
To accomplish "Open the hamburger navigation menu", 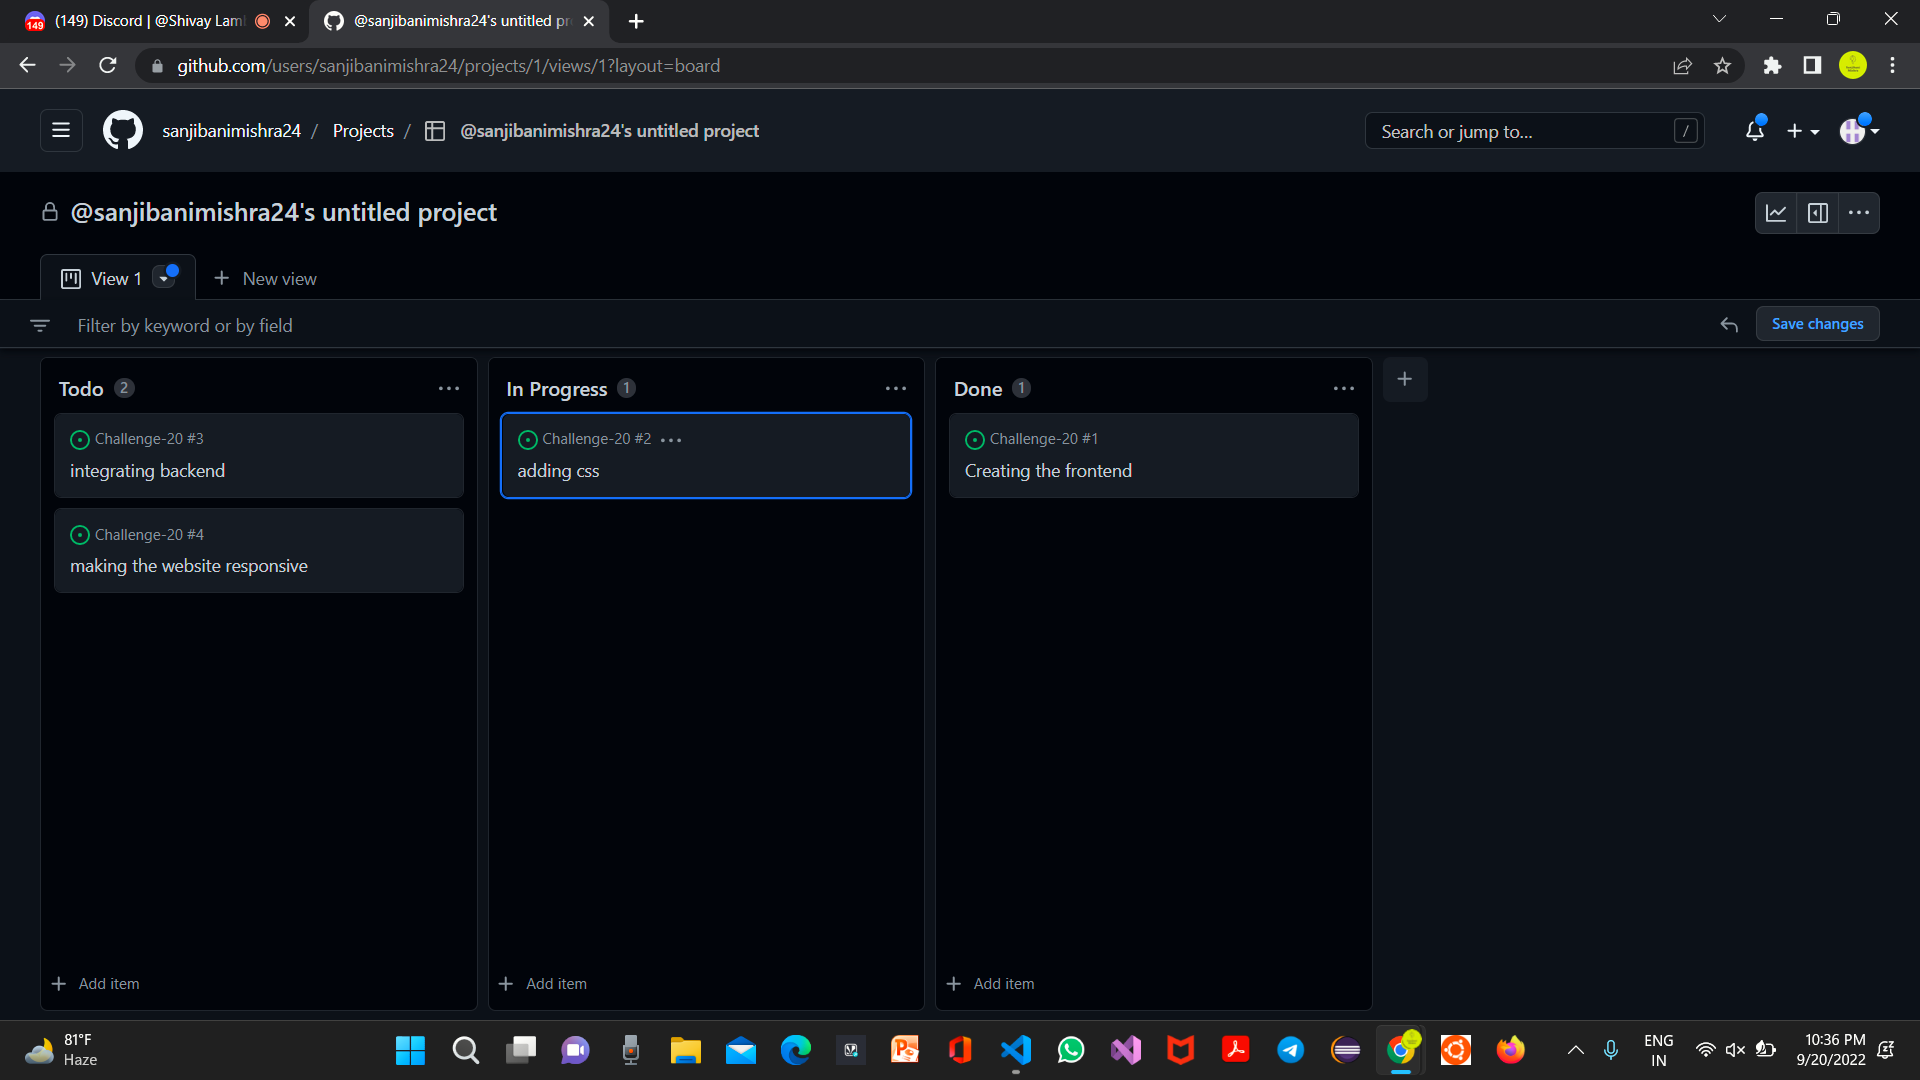I will pyautogui.click(x=61, y=131).
